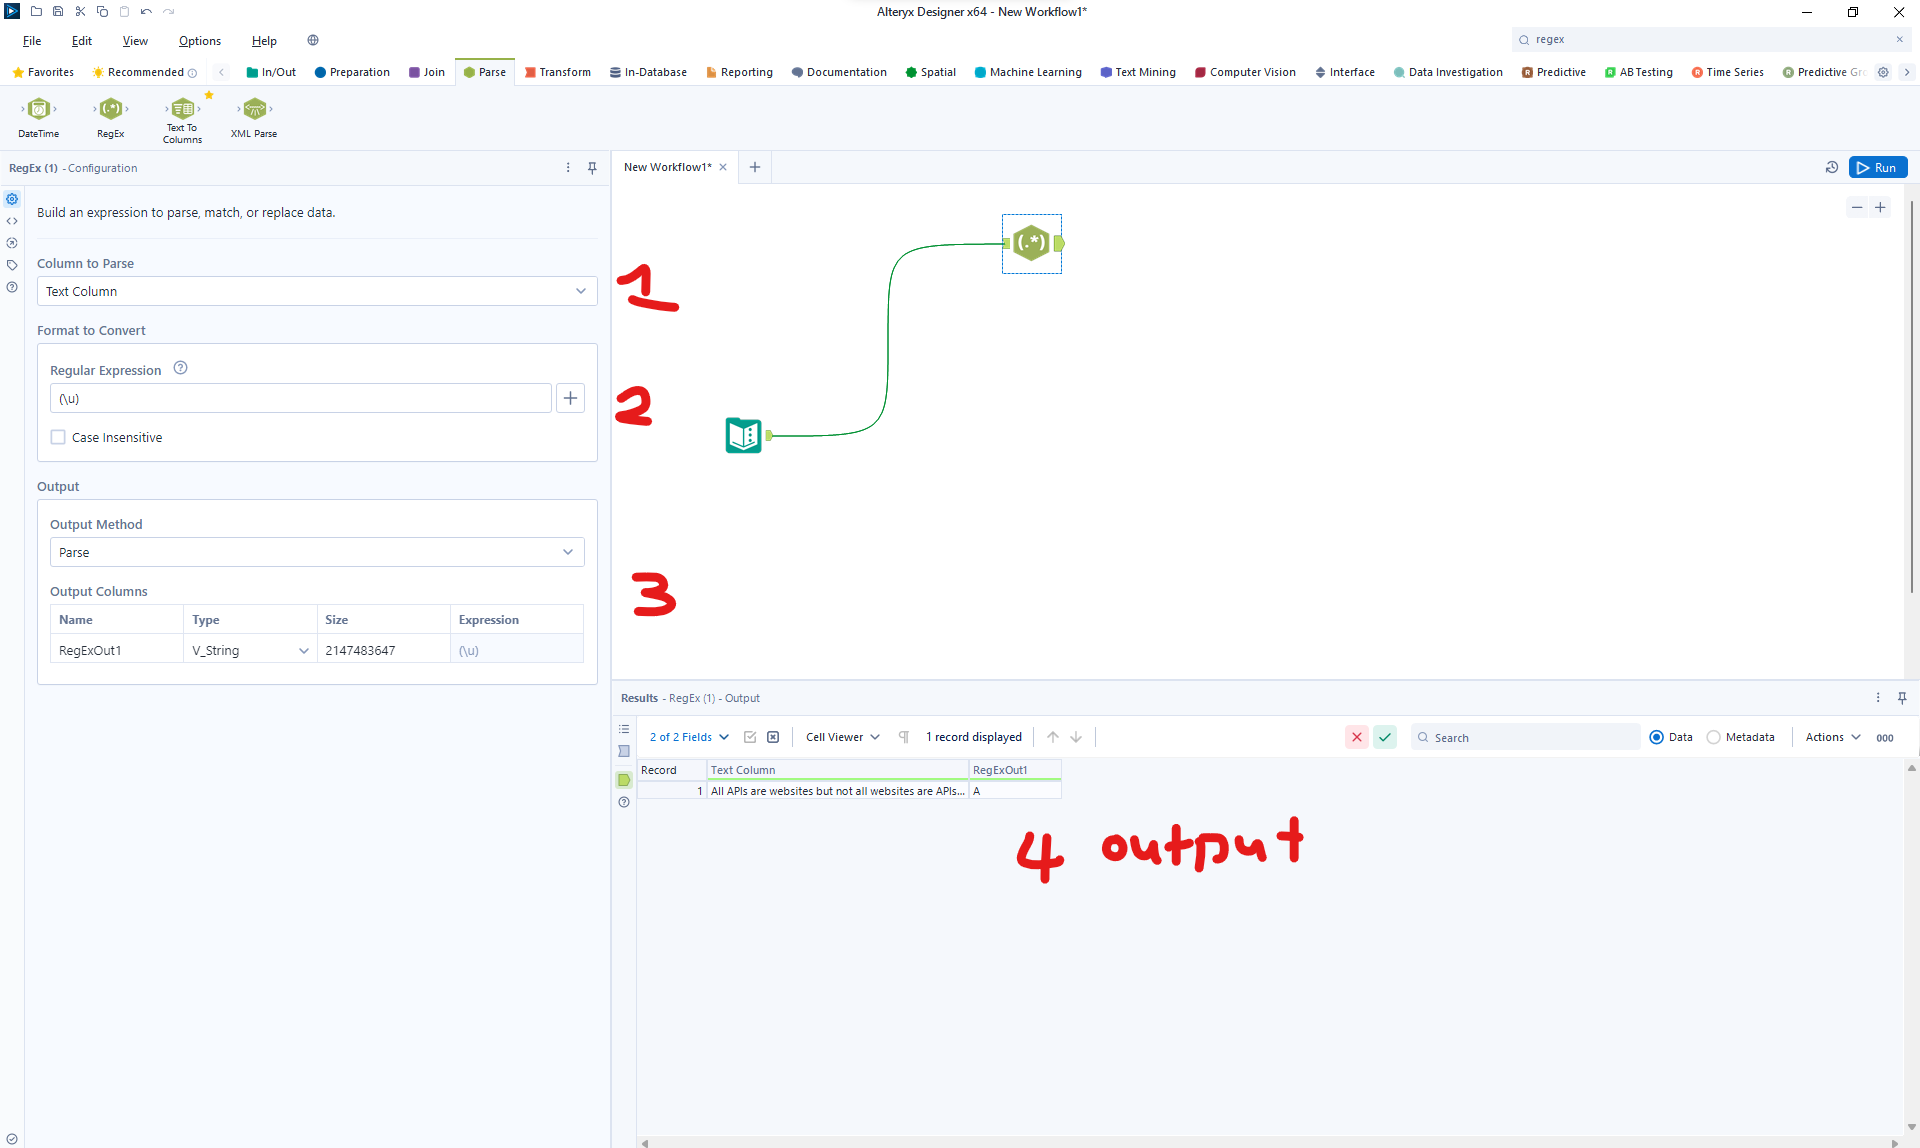Open the Options menu
Screen dimensions: 1920x1148
coord(200,41)
